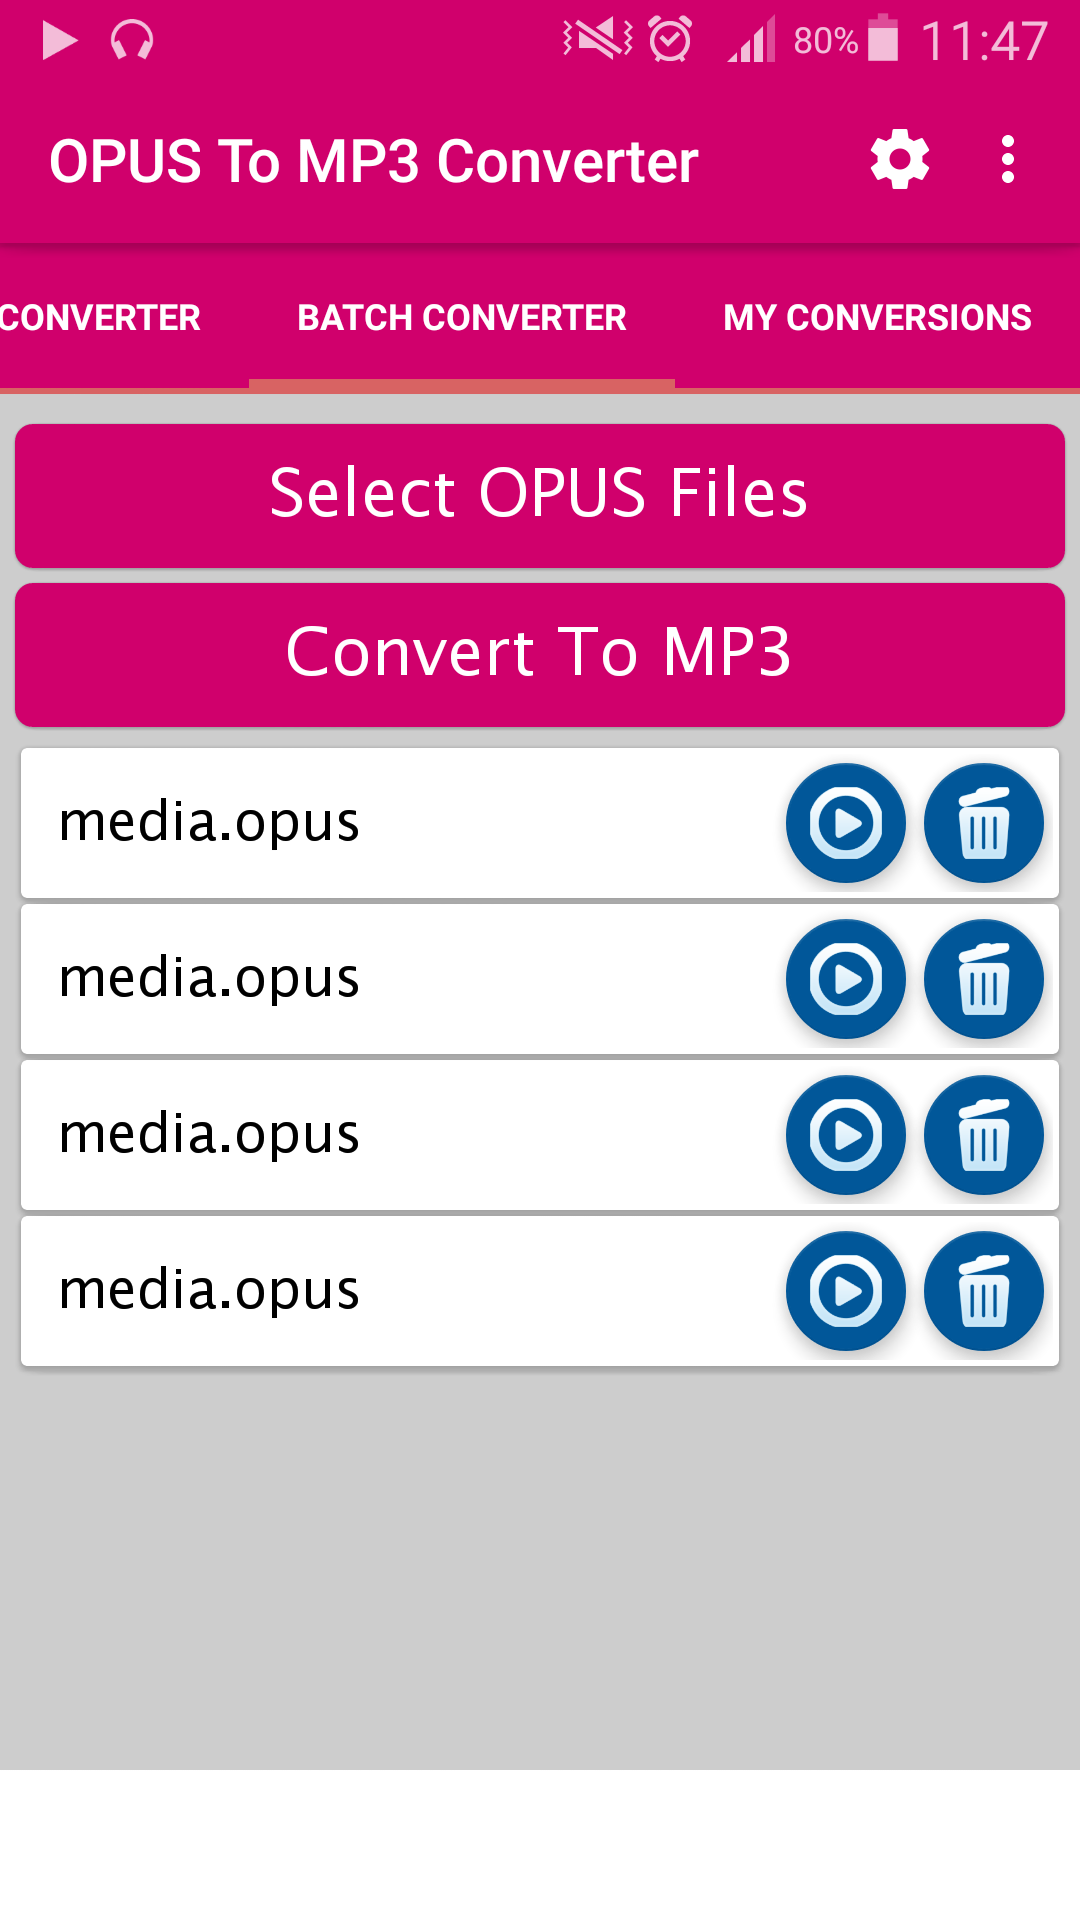The width and height of the screenshot is (1080, 1920).
Task: Switch to the My Conversions tab
Action: (877, 318)
